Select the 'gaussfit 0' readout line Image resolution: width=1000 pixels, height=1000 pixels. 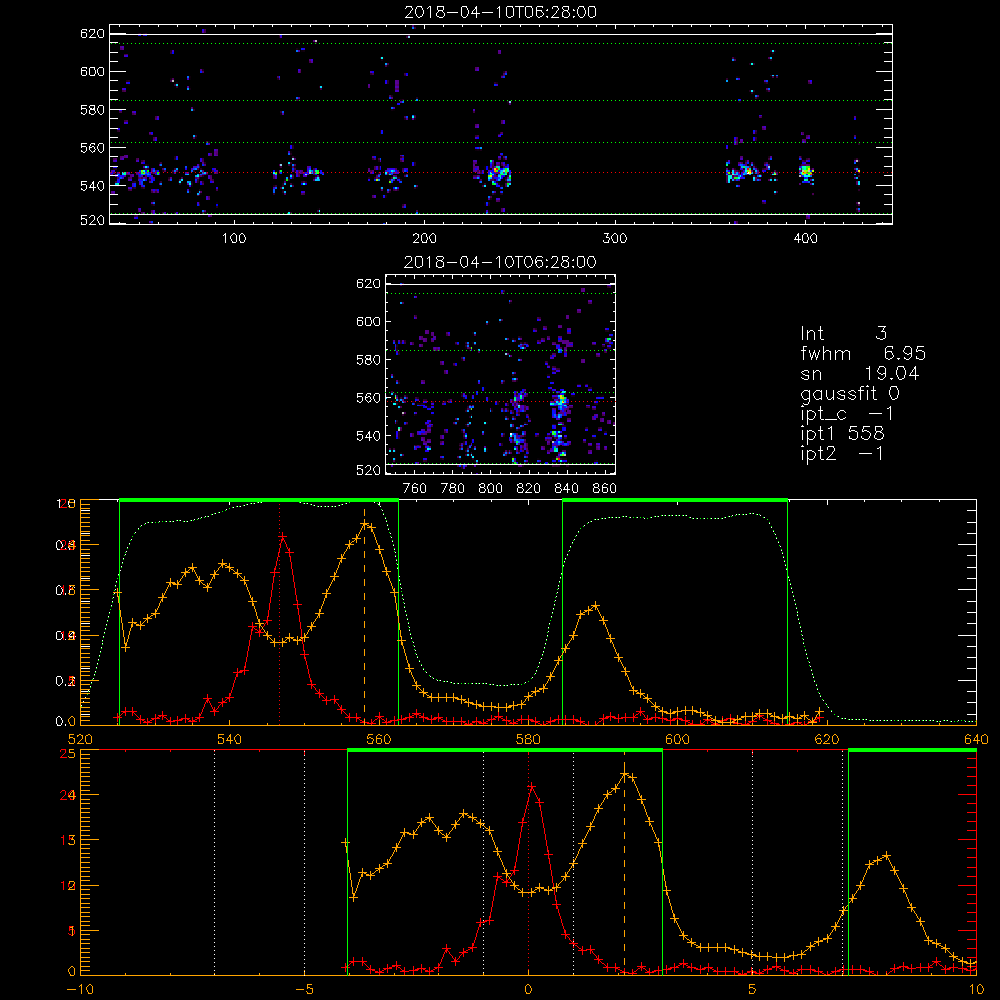tap(850, 393)
